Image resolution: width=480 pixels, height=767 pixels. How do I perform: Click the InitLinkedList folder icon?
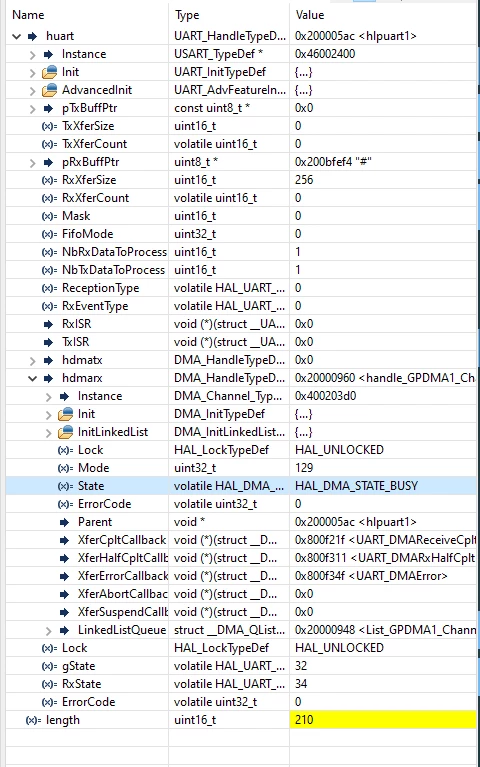coord(66,432)
